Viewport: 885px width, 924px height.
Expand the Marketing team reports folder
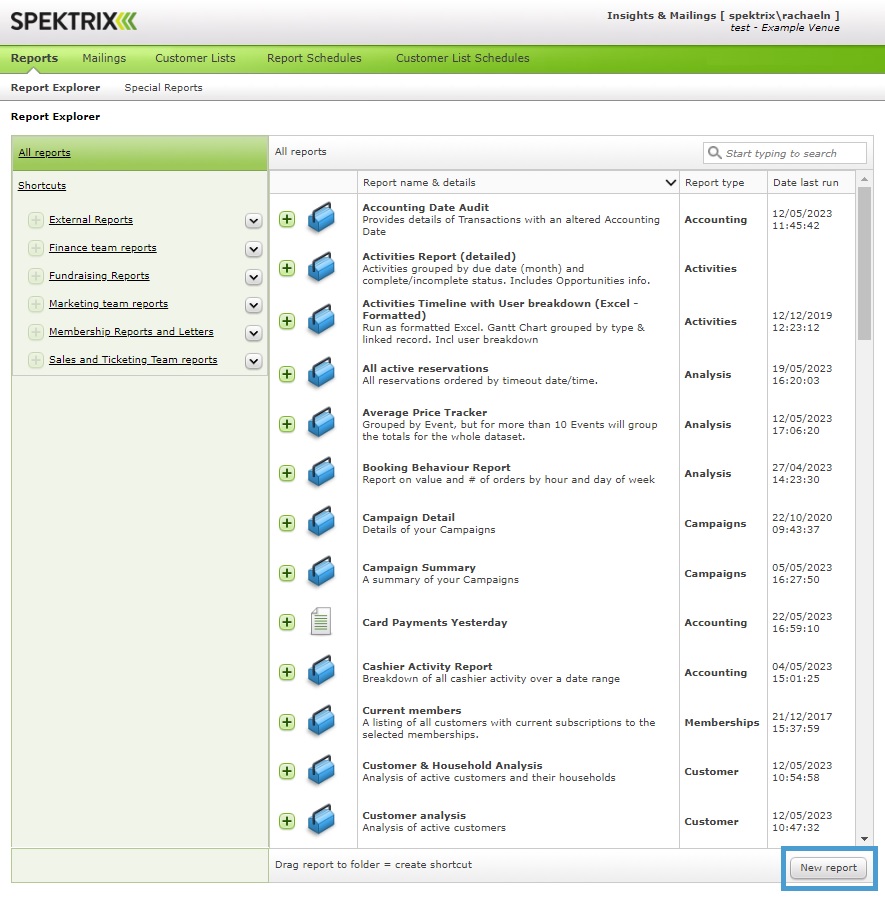[36, 304]
